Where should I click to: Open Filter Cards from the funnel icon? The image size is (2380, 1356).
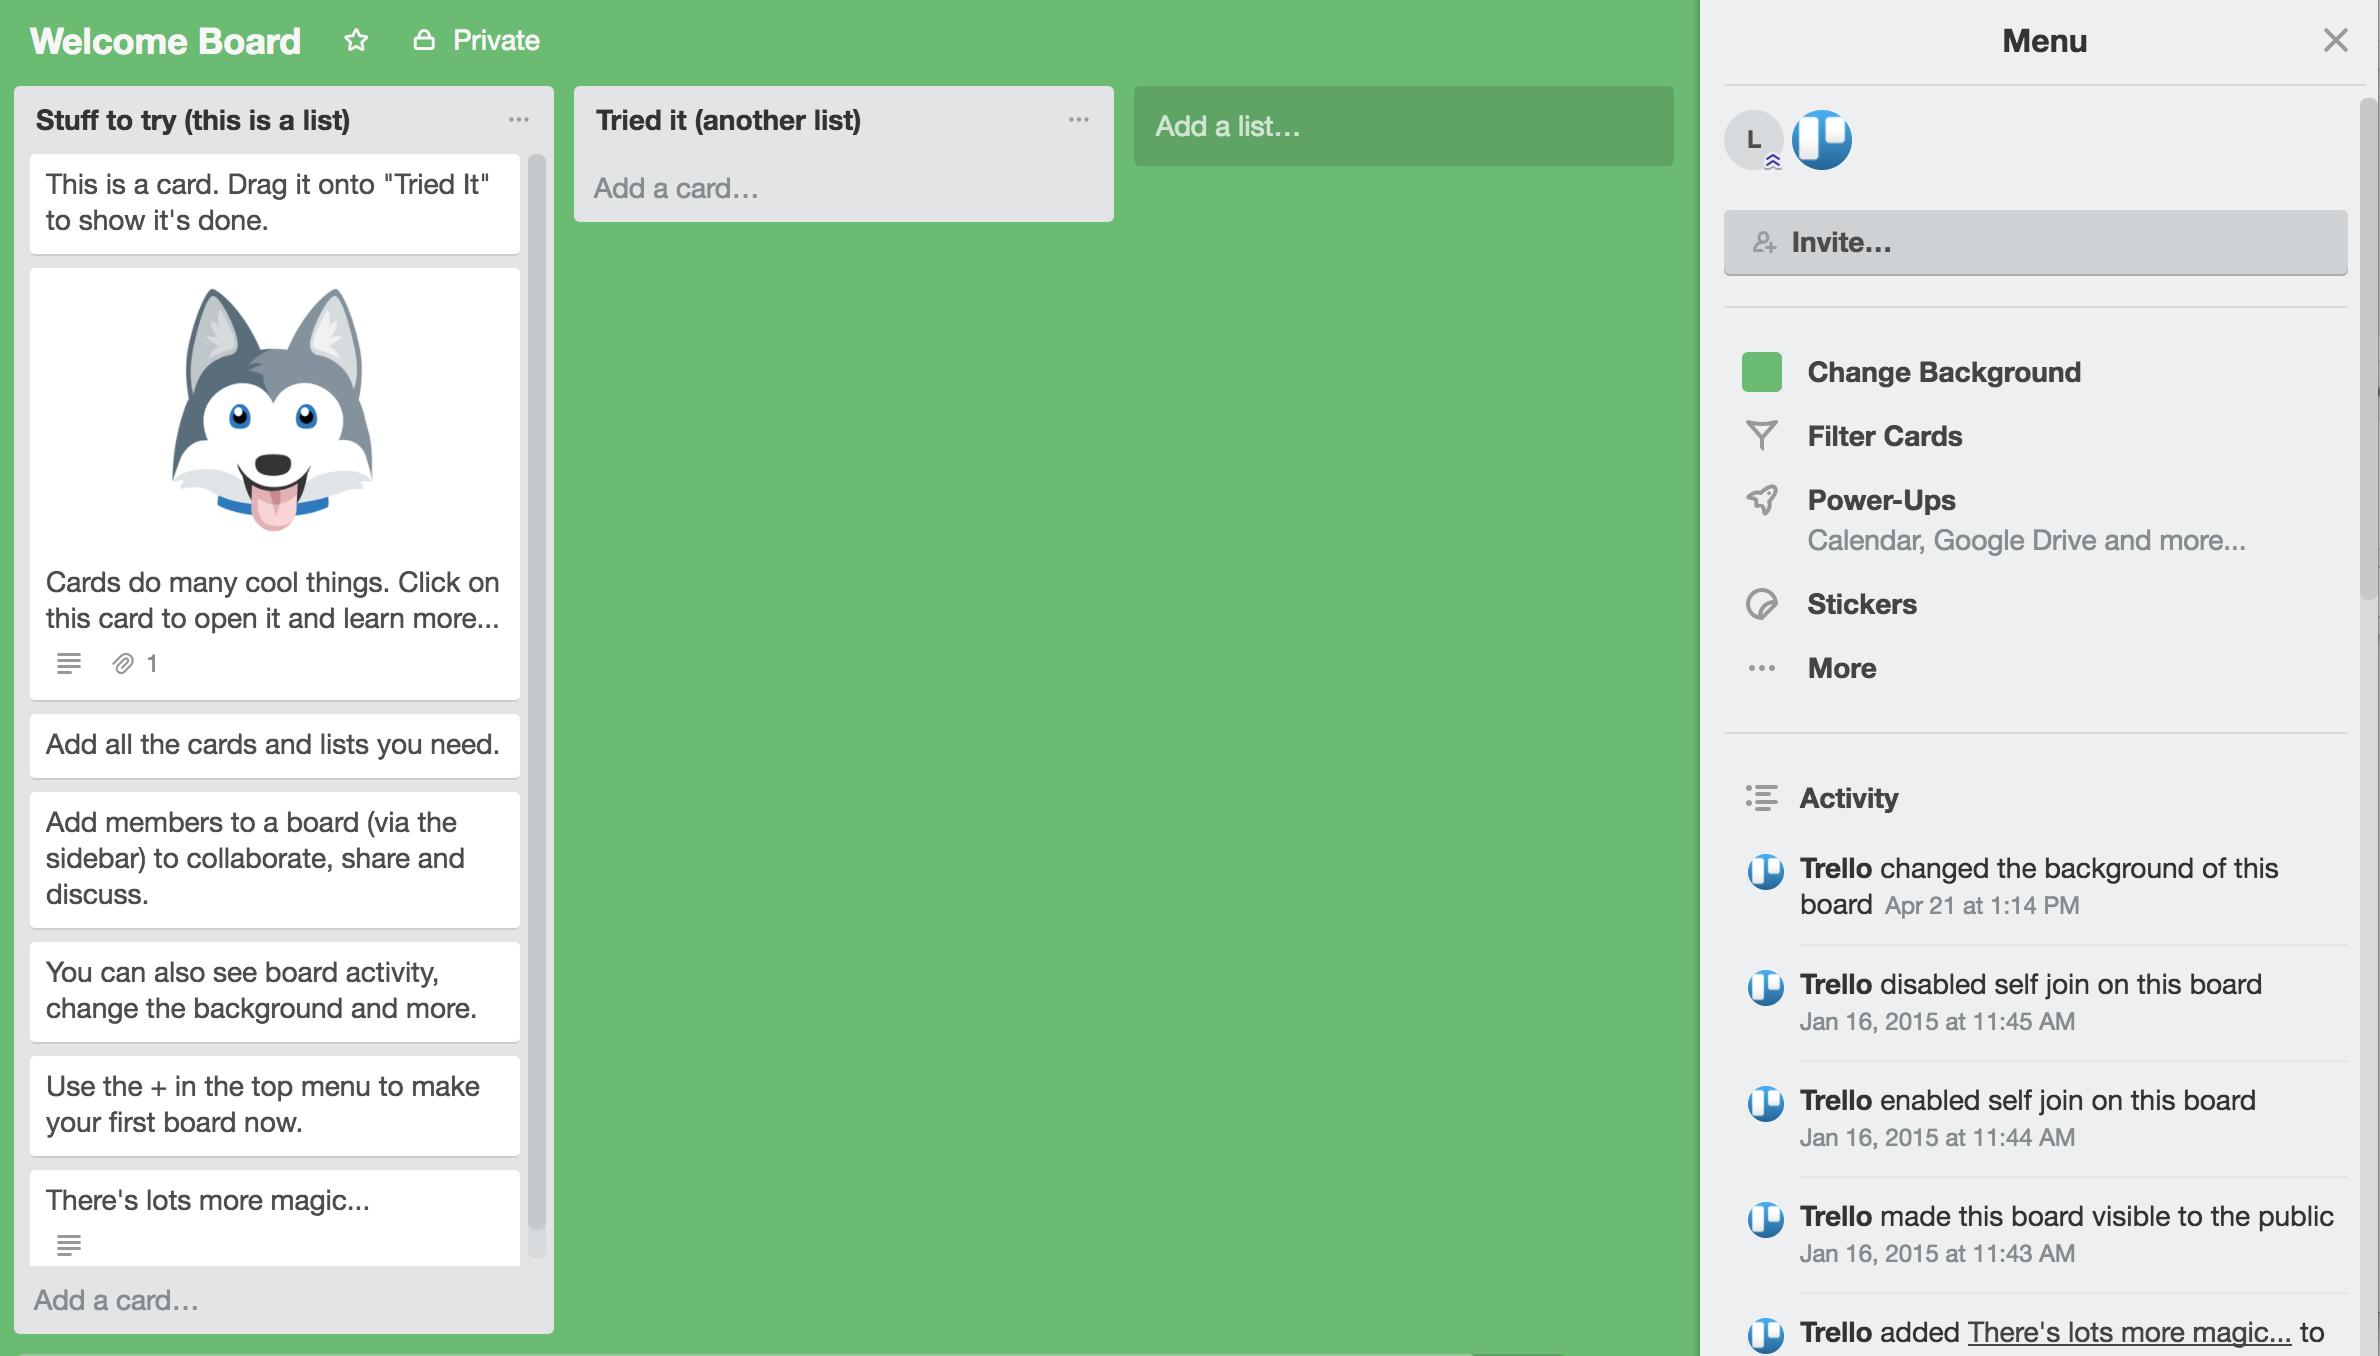click(1761, 436)
